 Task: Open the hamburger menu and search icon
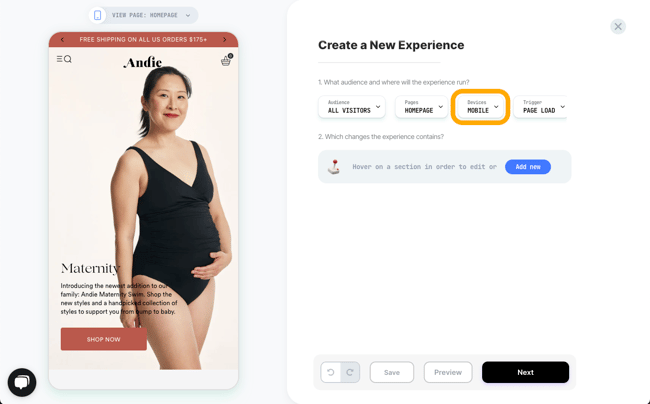pyautogui.click(x=64, y=59)
